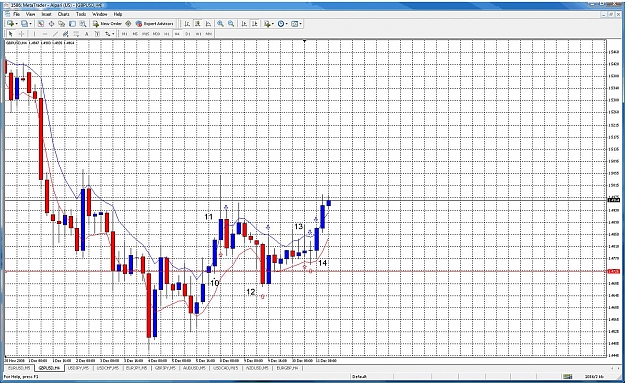The height and width of the screenshot is (383, 625).
Task: Expand the Arrows tool dropdown arrow
Action: (113, 34)
